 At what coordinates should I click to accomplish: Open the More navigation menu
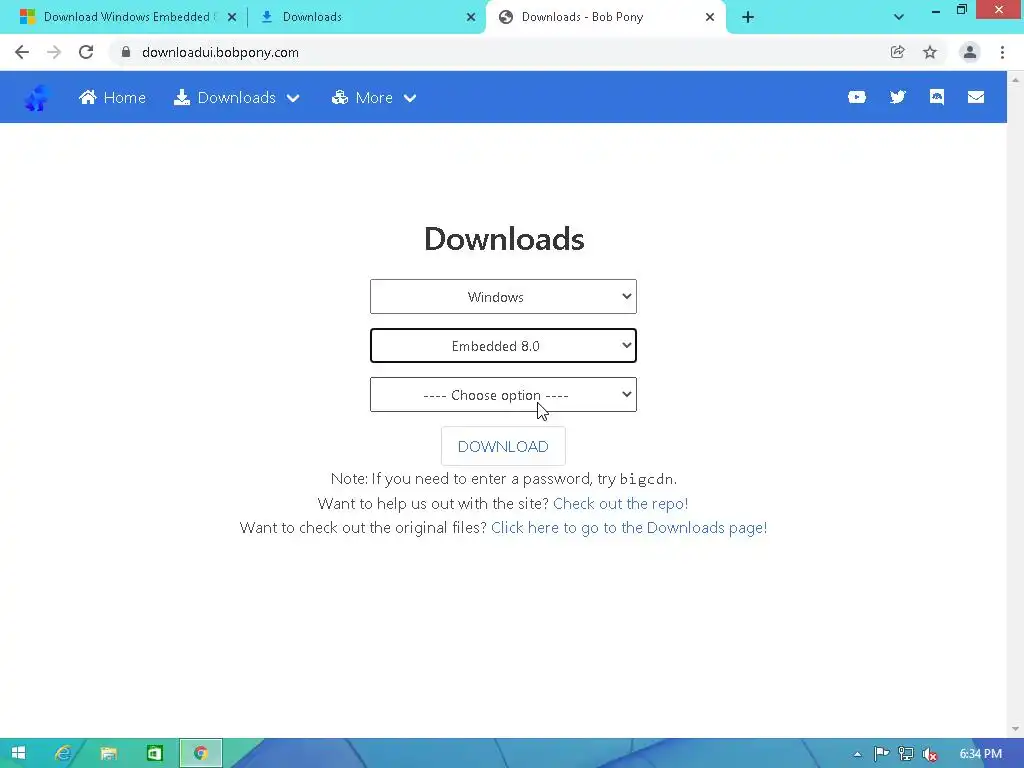click(x=374, y=97)
